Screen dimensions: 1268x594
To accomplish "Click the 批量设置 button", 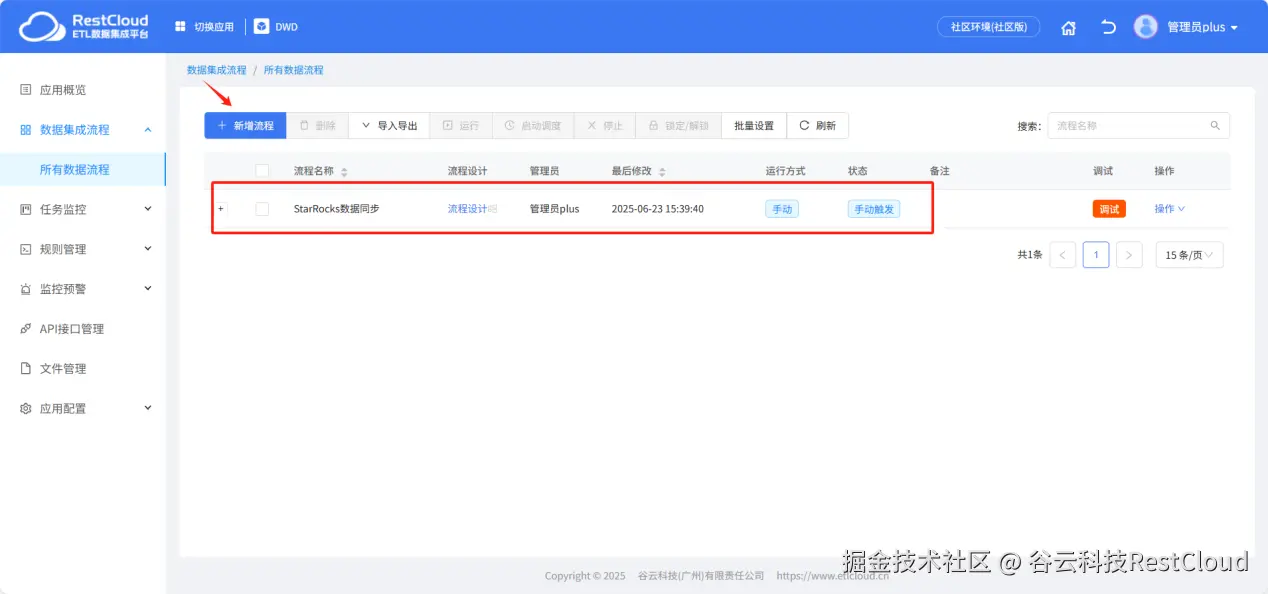I will (754, 126).
